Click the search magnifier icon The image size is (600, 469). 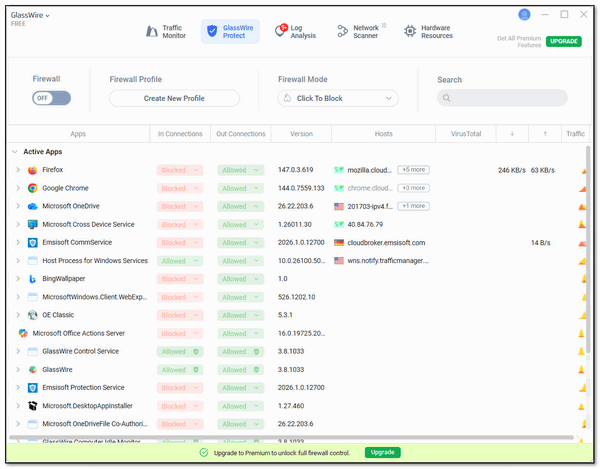(x=446, y=98)
